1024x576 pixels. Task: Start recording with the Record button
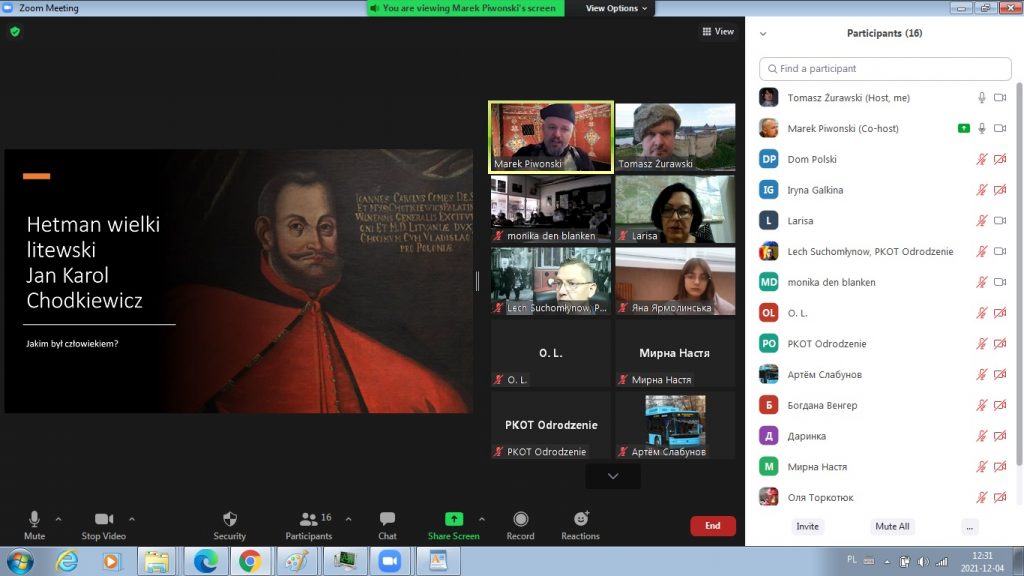520,520
